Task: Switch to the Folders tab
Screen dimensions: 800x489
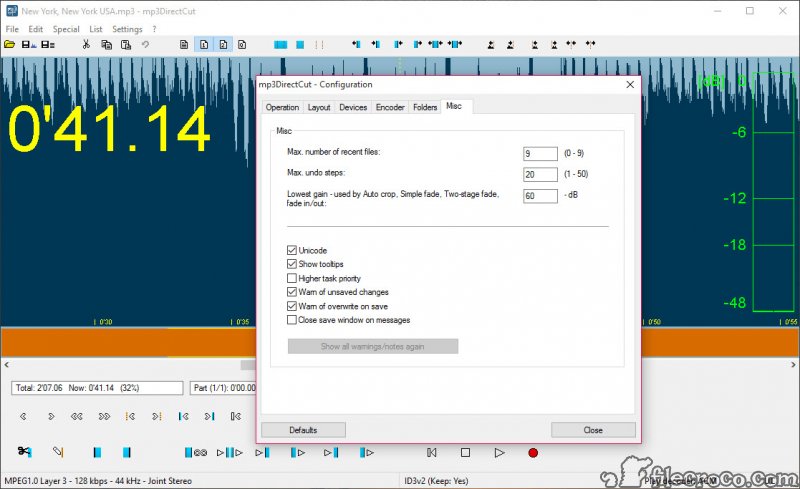Action: pyautogui.click(x=425, y=107)
